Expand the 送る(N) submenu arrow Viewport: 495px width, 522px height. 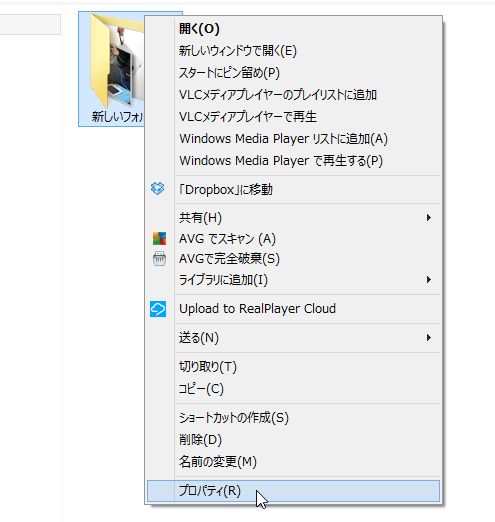pyautogui.click(x=429, y=338)
